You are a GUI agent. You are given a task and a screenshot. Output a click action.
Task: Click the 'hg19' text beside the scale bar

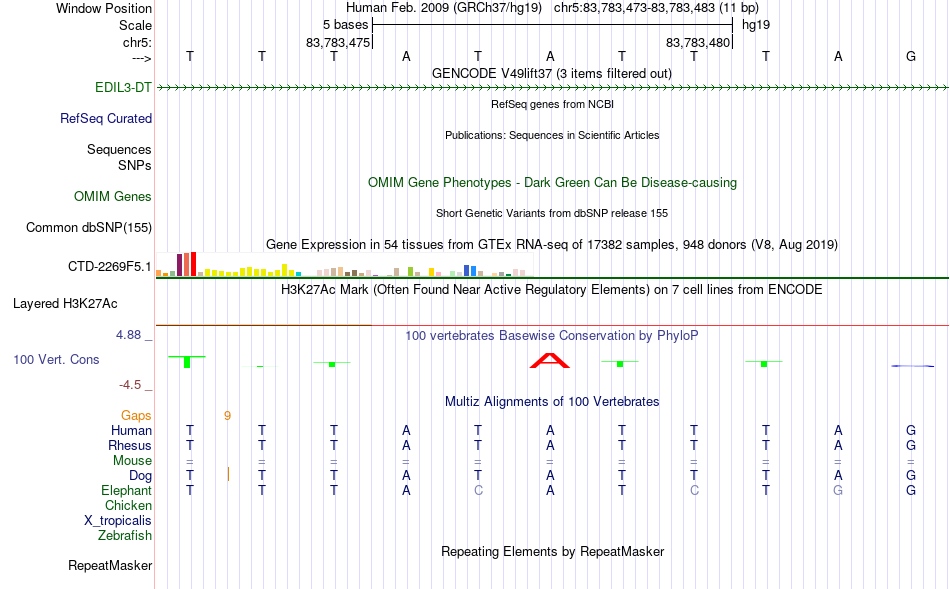(756, 25)
